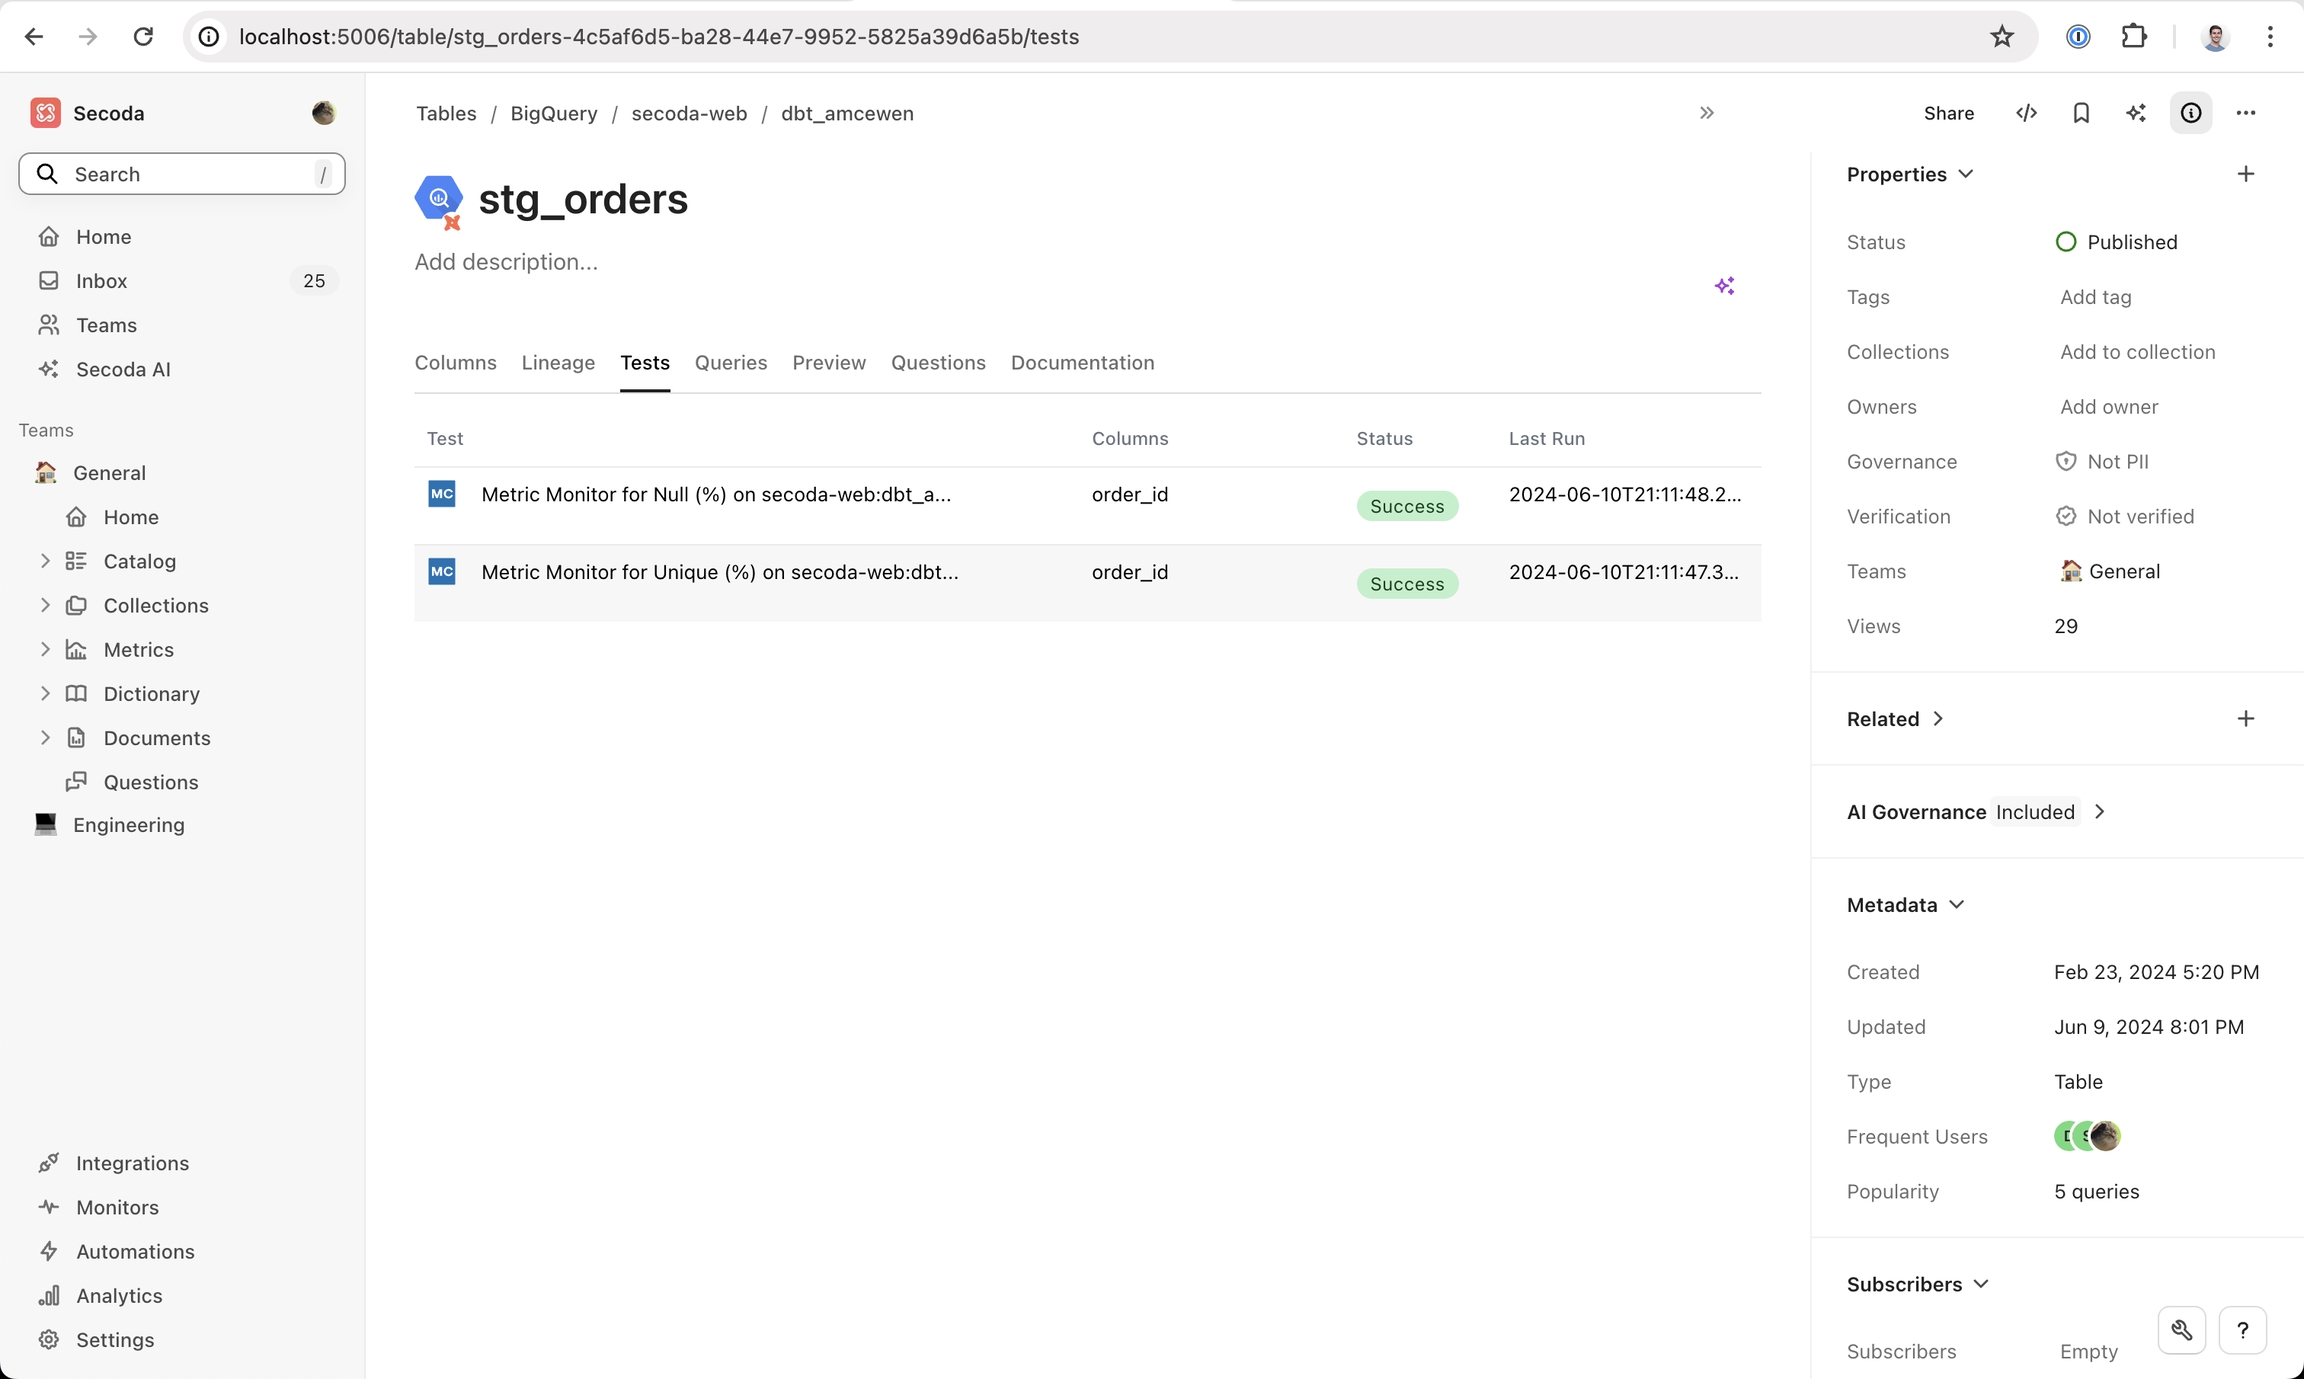
Task: Open the BigQuery breadcrumb link
Action: (x=553, y=113)
